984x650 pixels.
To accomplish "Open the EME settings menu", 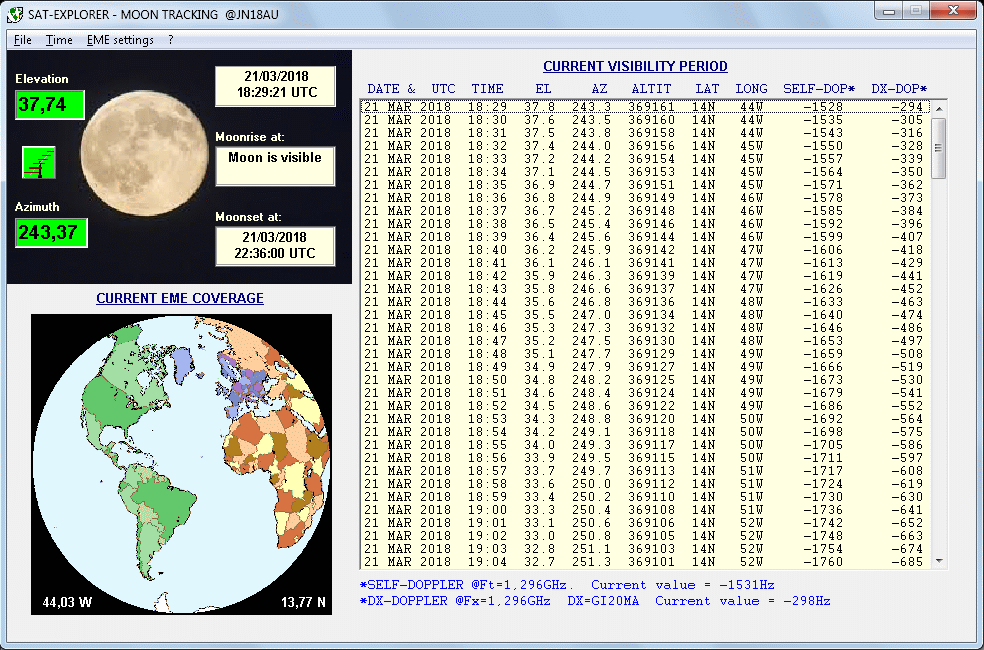I will [x=120, y=40].
